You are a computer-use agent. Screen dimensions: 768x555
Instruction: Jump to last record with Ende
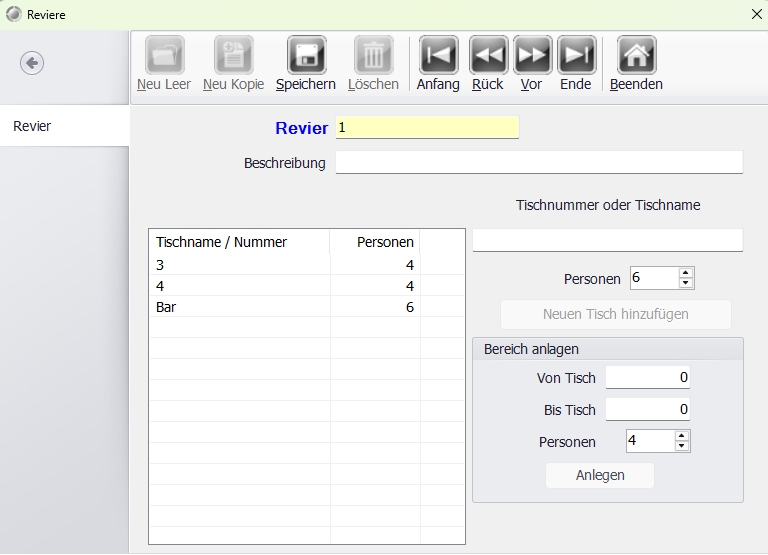coord(576,55)
